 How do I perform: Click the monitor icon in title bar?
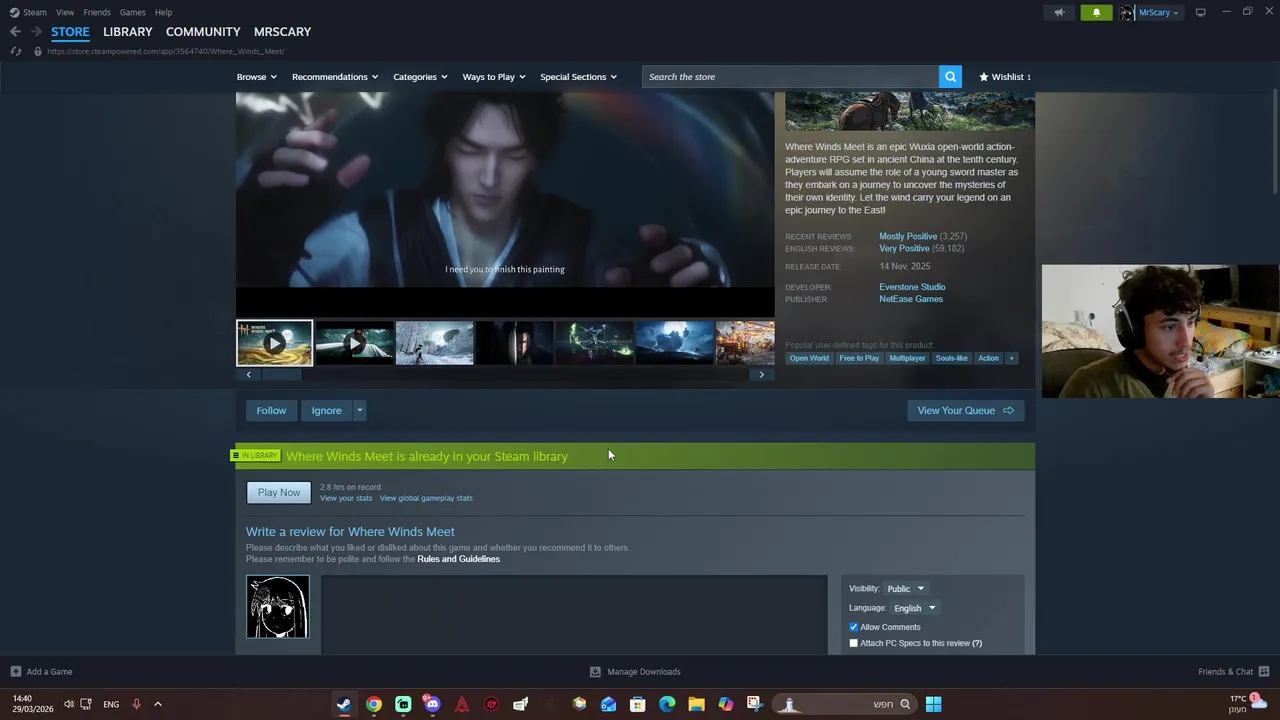(1200, 13)
